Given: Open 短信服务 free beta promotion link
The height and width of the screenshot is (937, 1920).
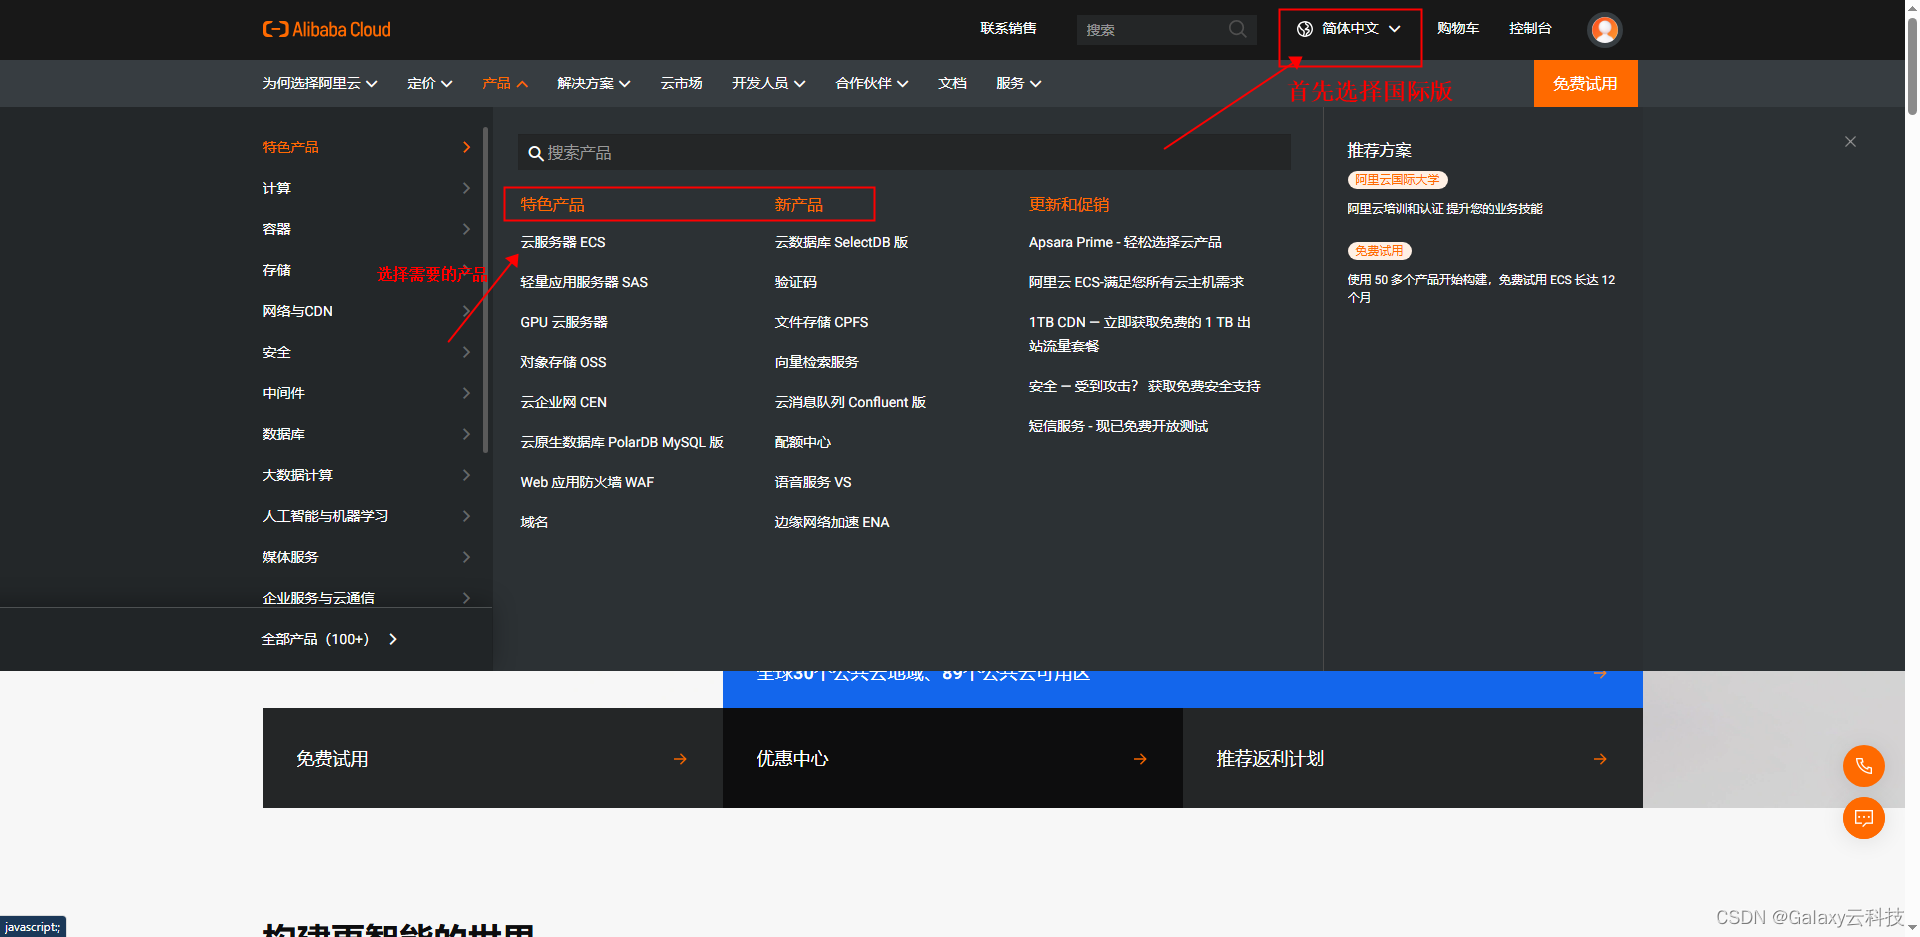Looking at the screenshot, I should click(1118, 426).
